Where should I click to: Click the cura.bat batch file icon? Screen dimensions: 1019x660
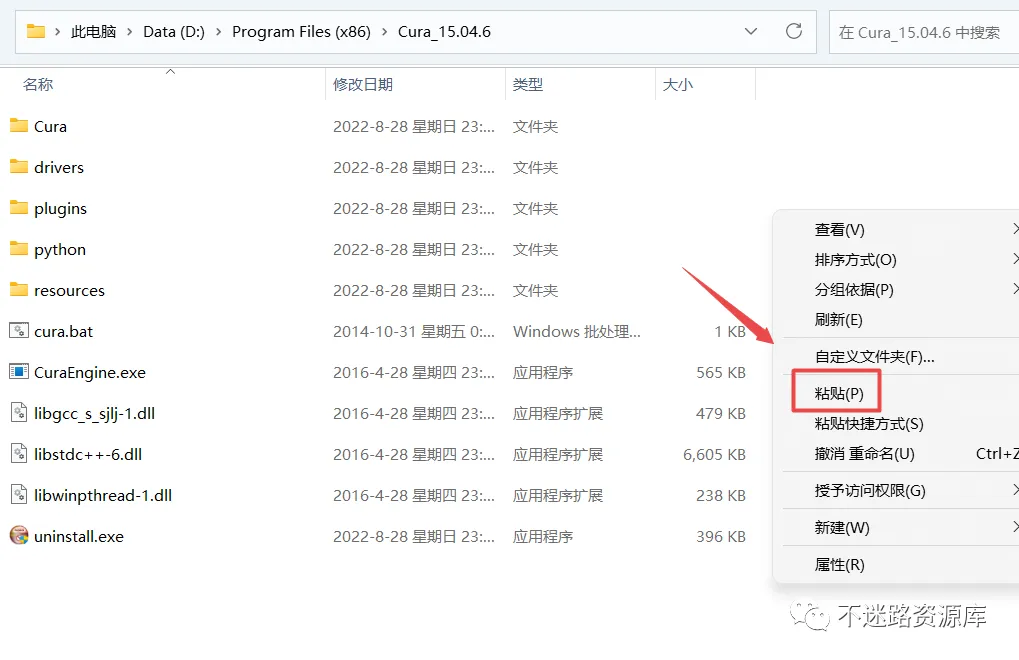[19, 331]
